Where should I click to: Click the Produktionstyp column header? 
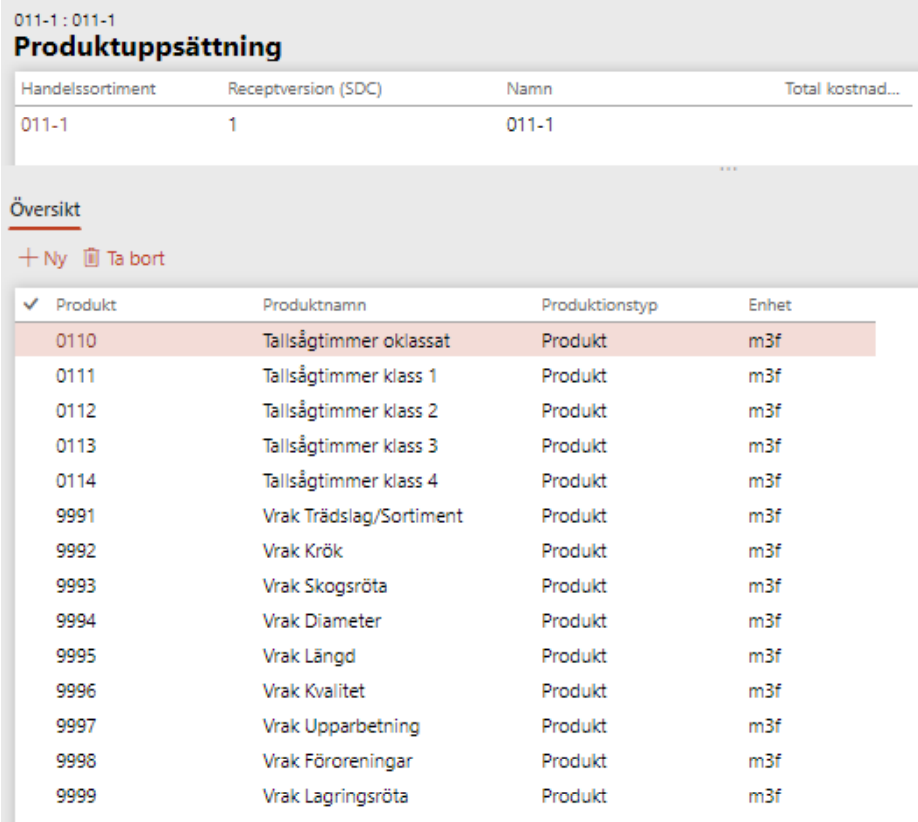(x=599, y=305)
